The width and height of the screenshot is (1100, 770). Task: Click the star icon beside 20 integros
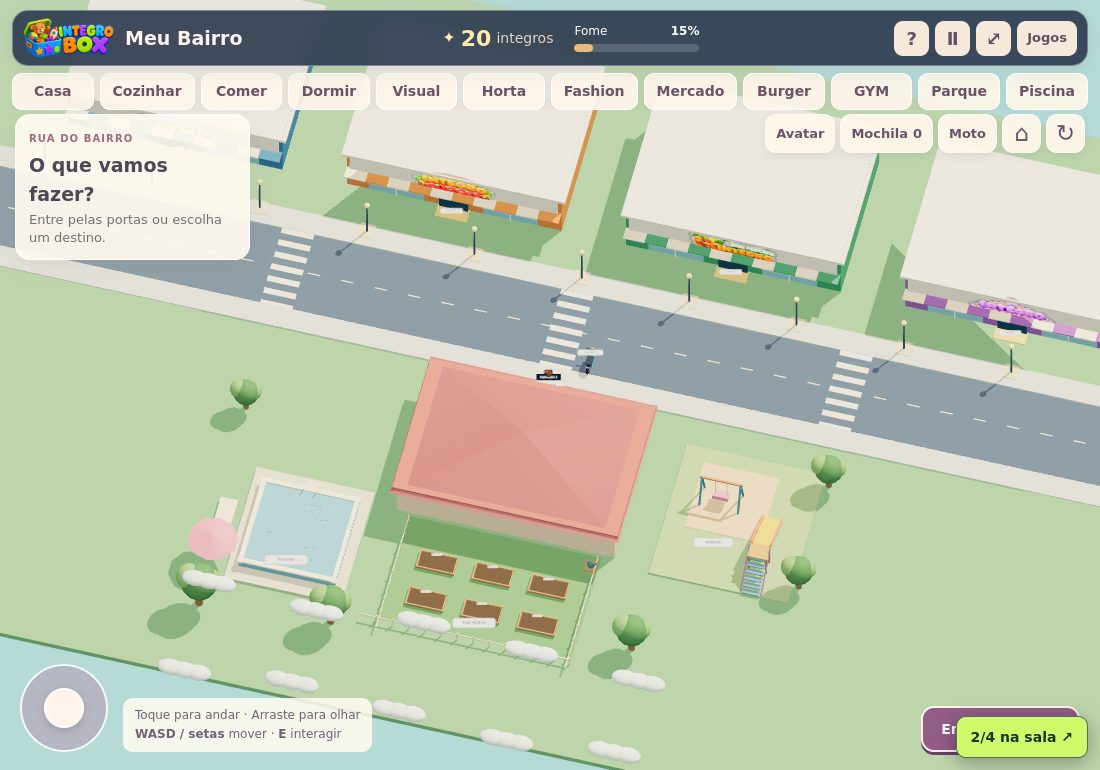click(x=449, y=38)
